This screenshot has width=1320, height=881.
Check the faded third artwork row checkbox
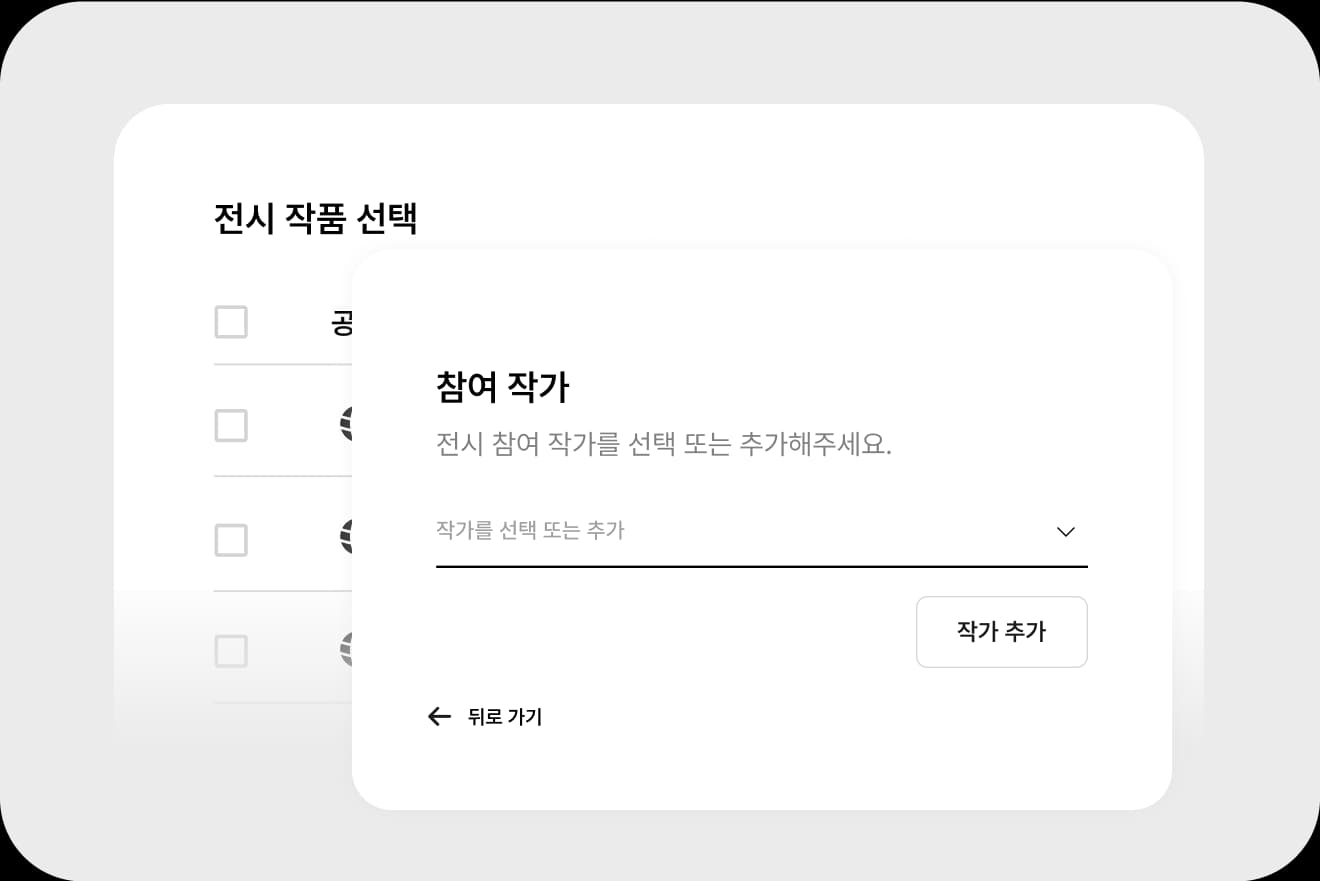tap(231, 651)
